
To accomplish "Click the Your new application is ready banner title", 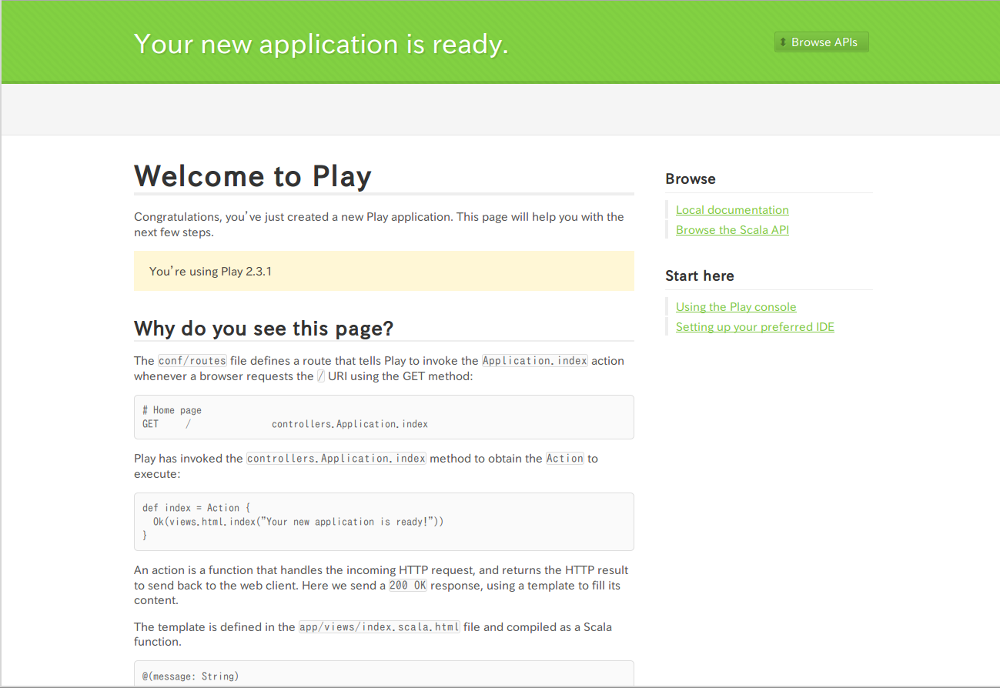I will [x=321, y=44].
